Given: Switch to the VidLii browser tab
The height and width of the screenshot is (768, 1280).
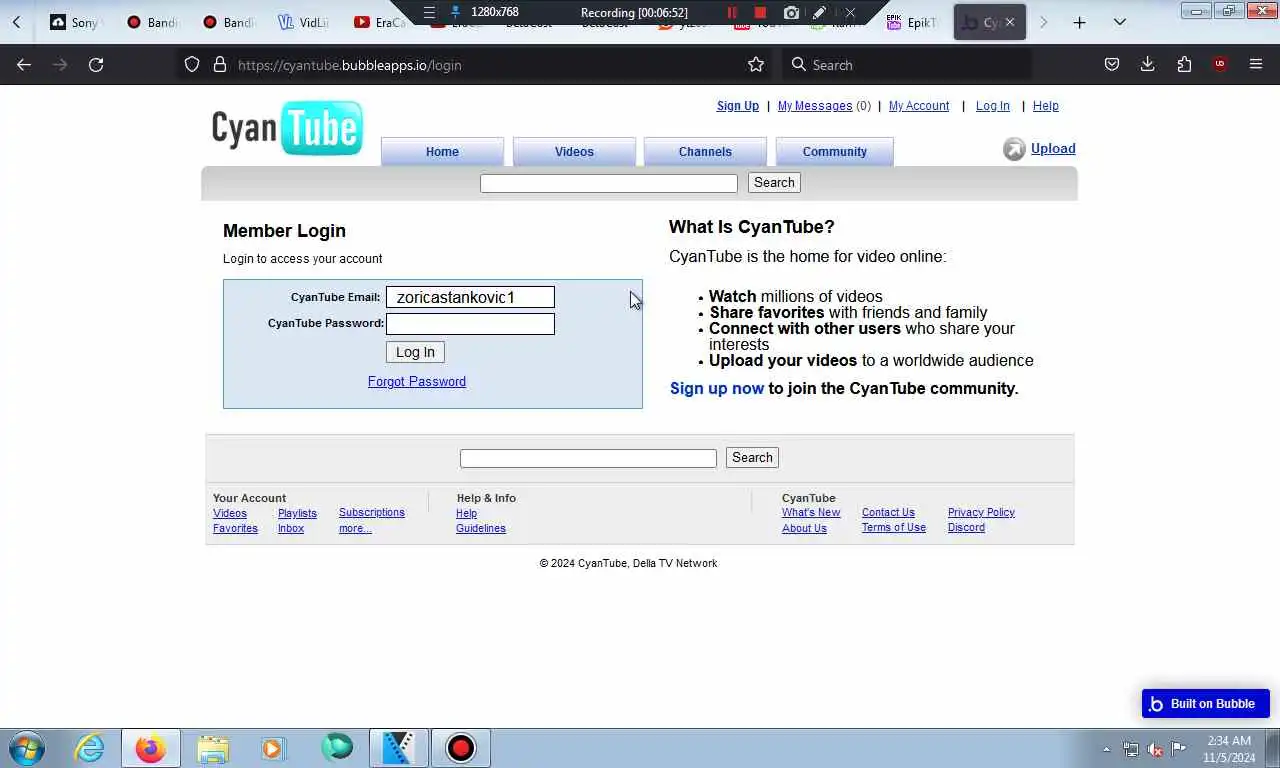Looking at the screenshot, I should coord(304,22).
